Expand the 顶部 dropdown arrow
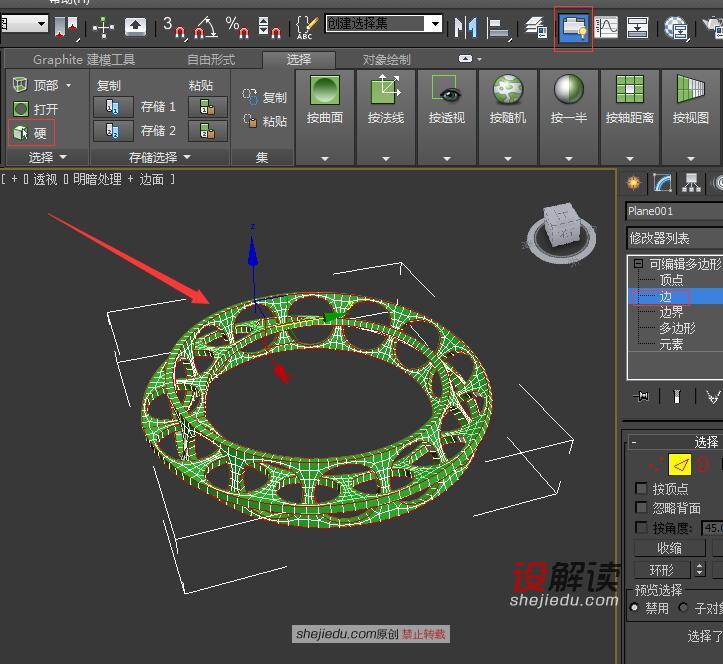723x664 pixels. click(x=69, y=85)
